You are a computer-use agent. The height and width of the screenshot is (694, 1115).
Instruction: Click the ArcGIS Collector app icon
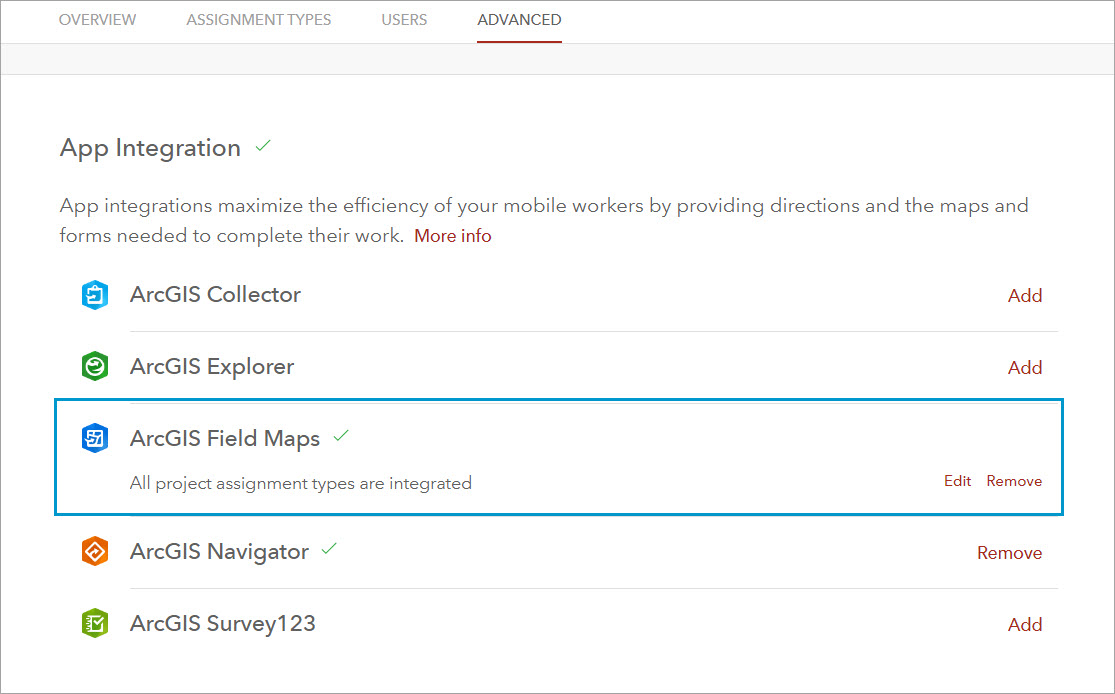[94, 295]
